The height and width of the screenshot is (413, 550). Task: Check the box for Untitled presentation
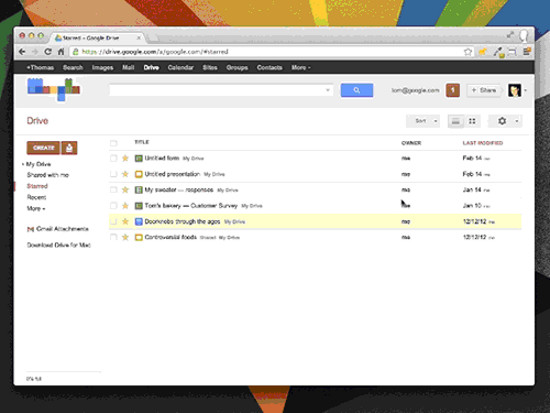click(x=113, y=174)
